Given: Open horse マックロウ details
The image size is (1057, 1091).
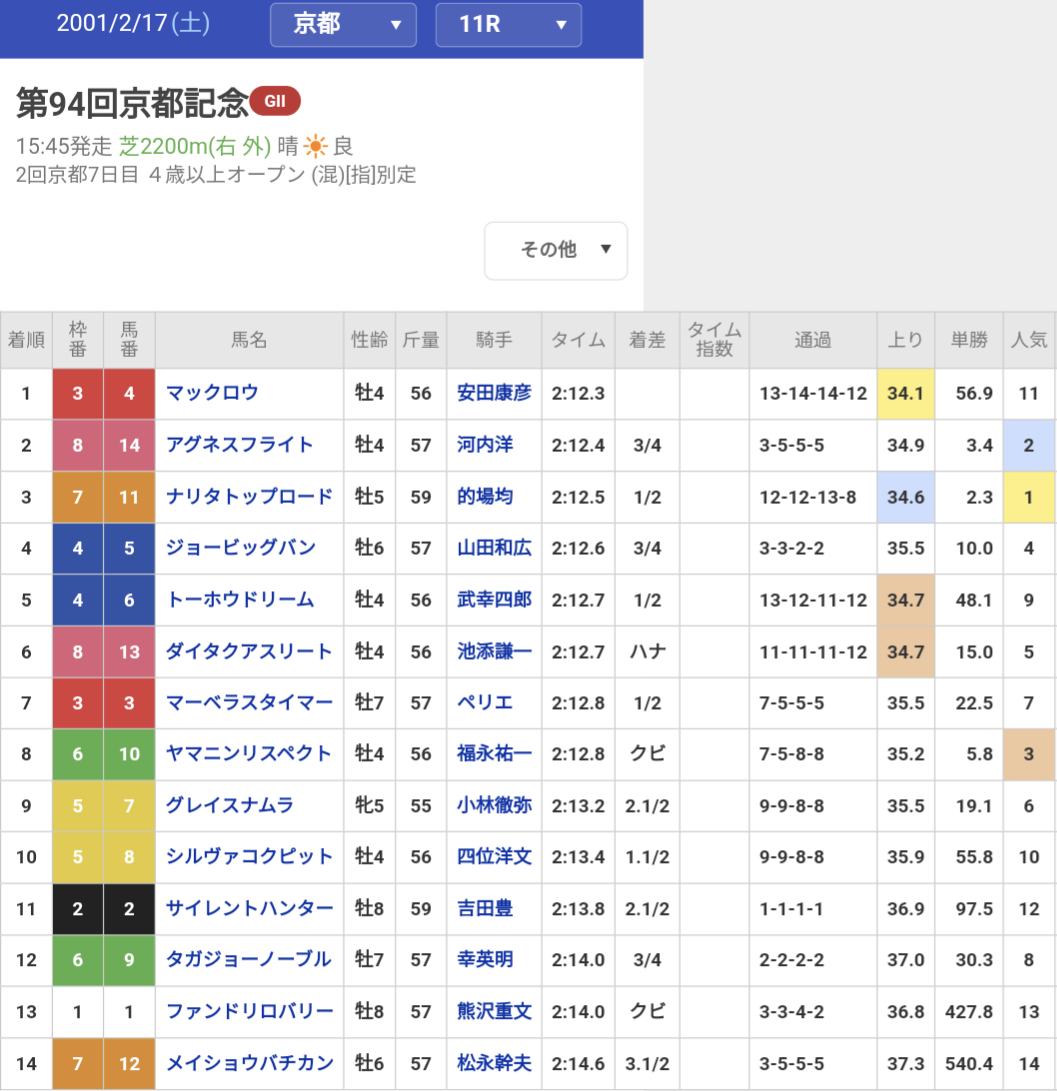Looking at the screenshot, I should click(212, 393).
